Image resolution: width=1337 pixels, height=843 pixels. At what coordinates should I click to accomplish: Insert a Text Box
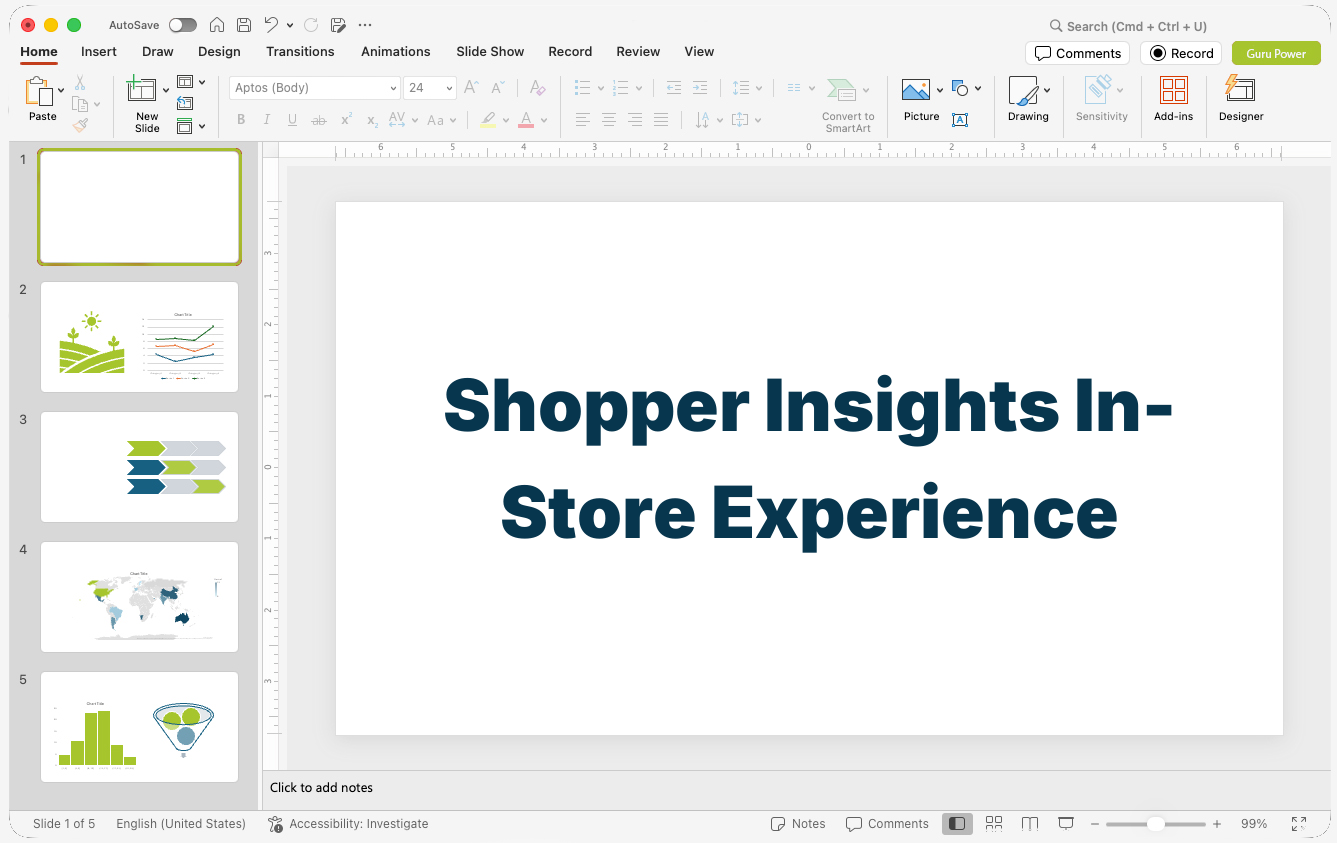pyautogui.click(x=960, y=120)
